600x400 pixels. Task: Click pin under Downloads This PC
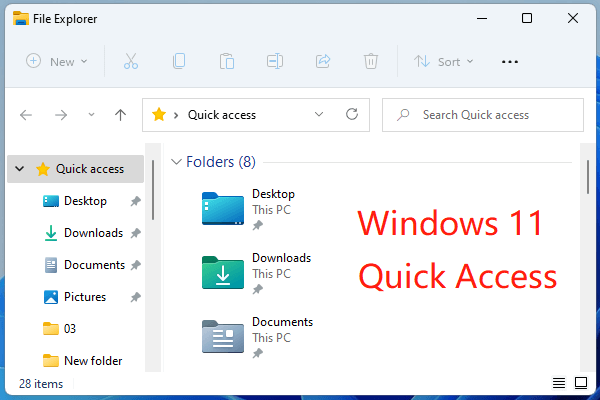coord(258,290)
